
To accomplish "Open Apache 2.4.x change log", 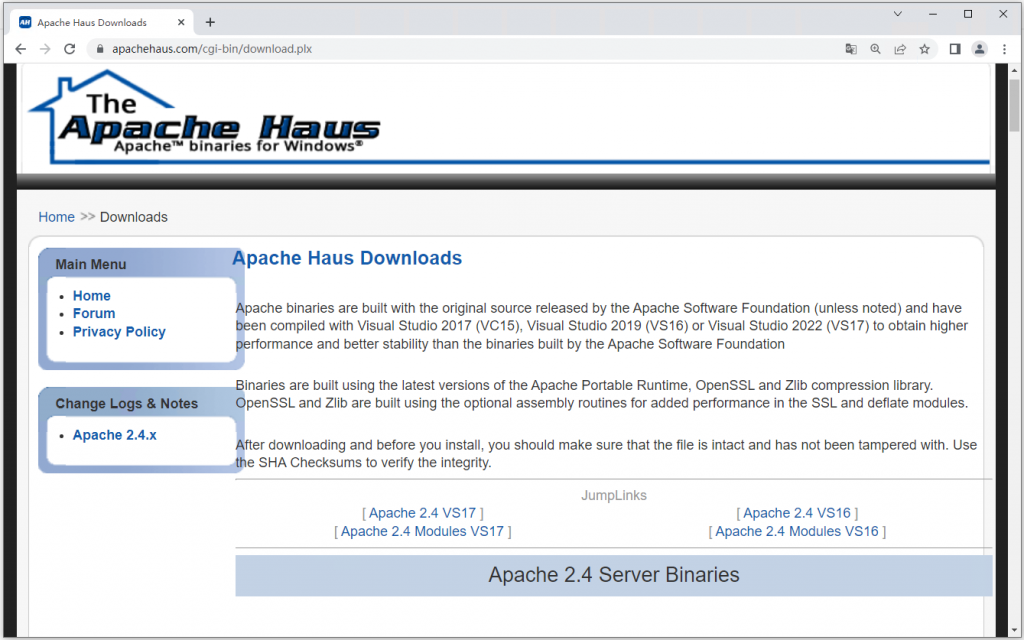I will coord(114,435).
